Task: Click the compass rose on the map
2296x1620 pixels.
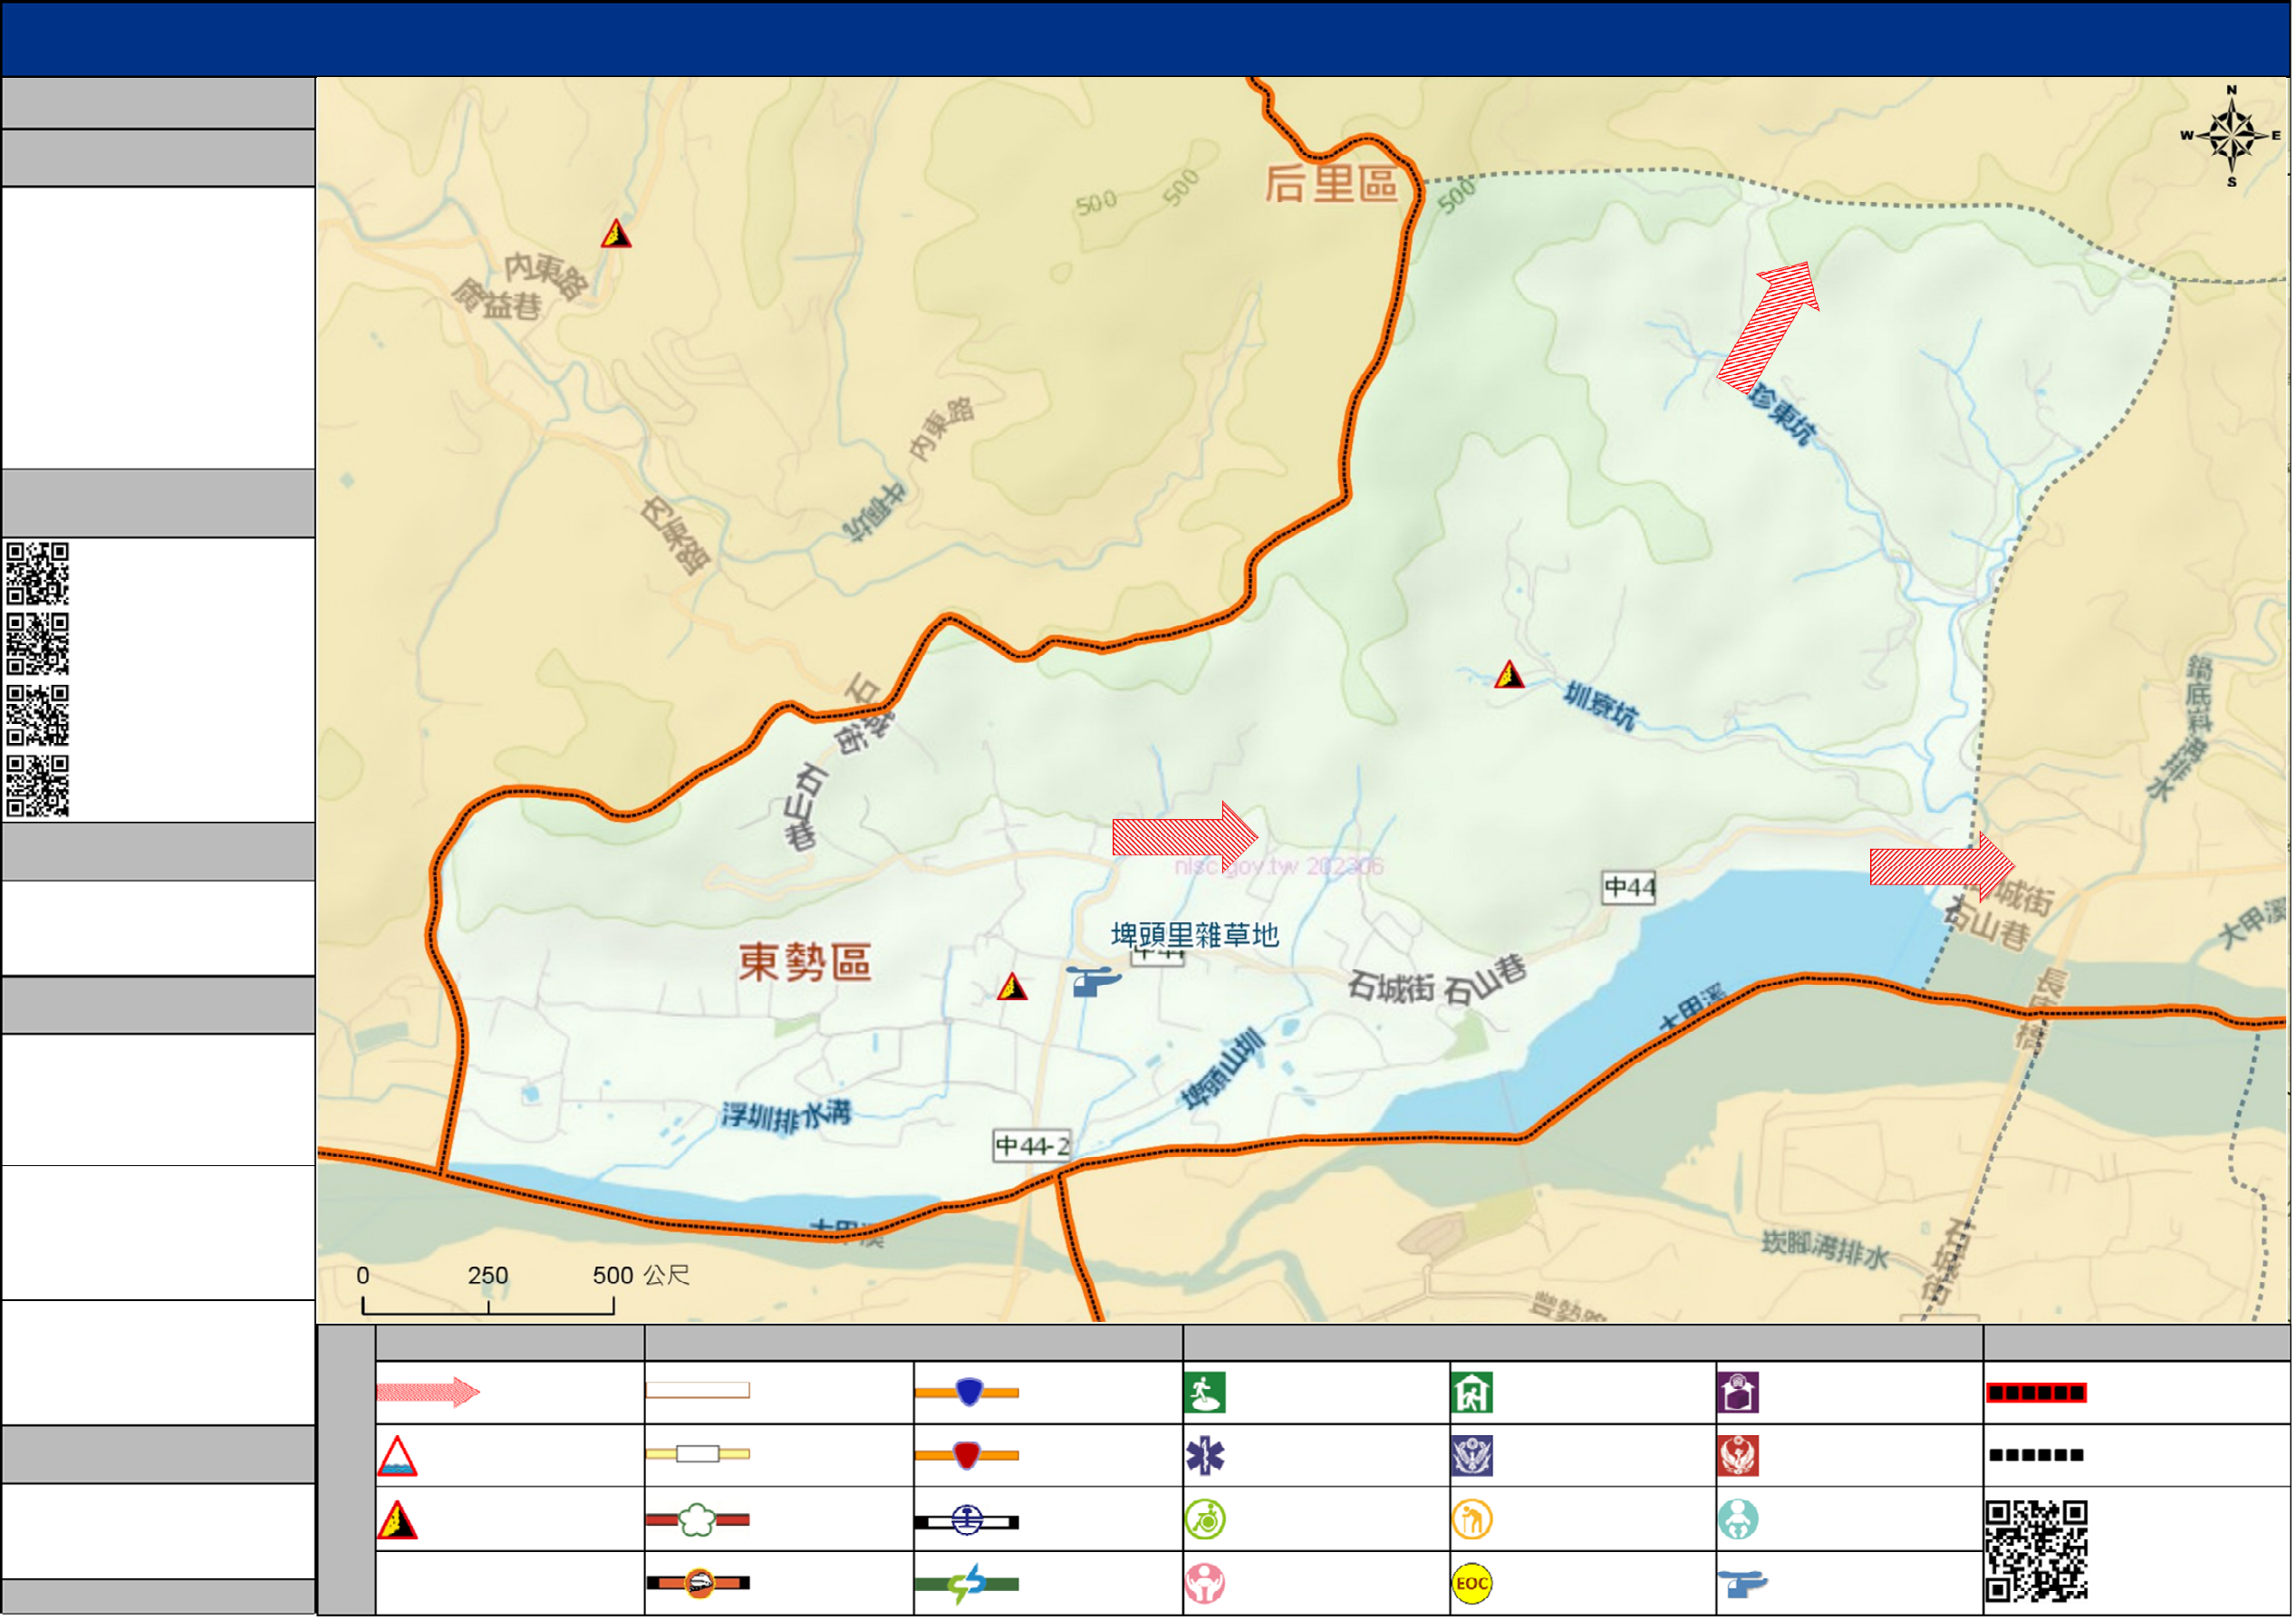Action: 2232,137
